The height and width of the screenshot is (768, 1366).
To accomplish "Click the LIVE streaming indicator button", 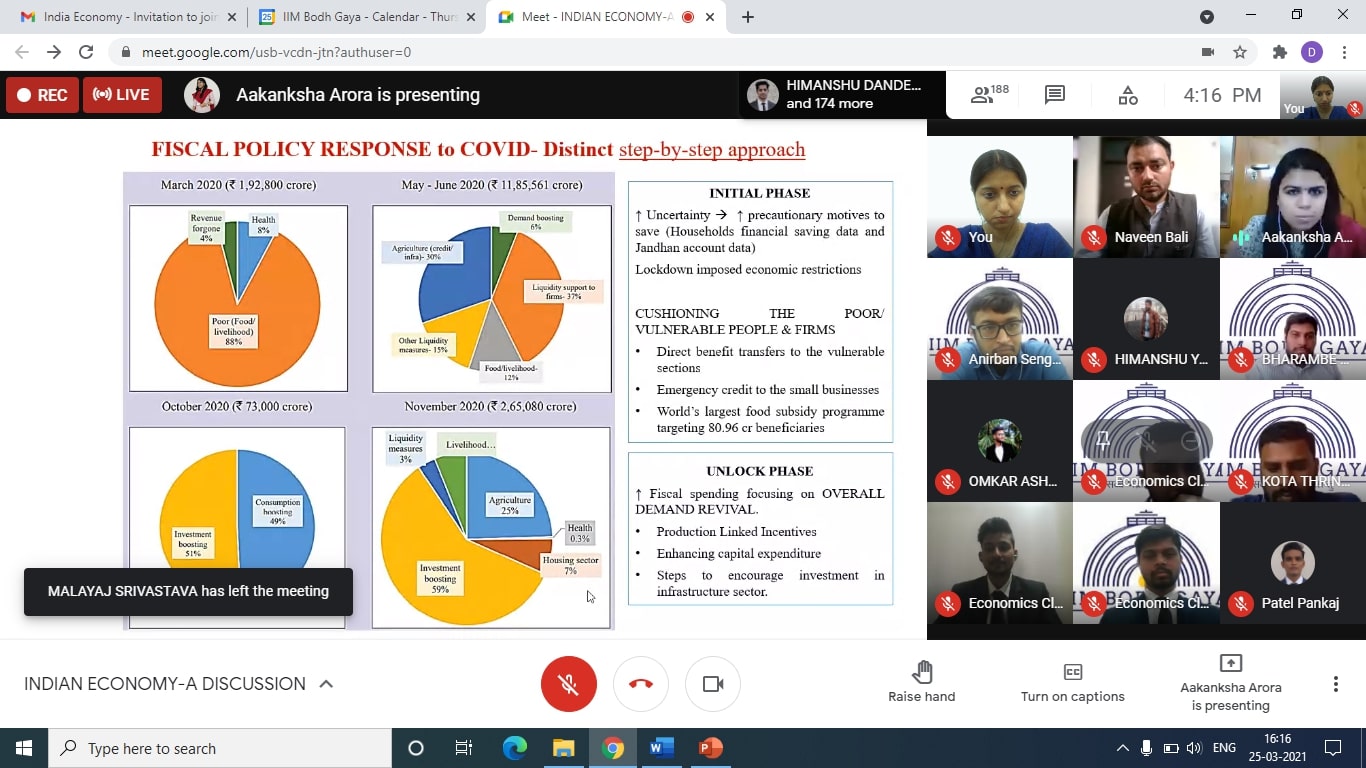I will pyautogui.click(x=122, y=95).
